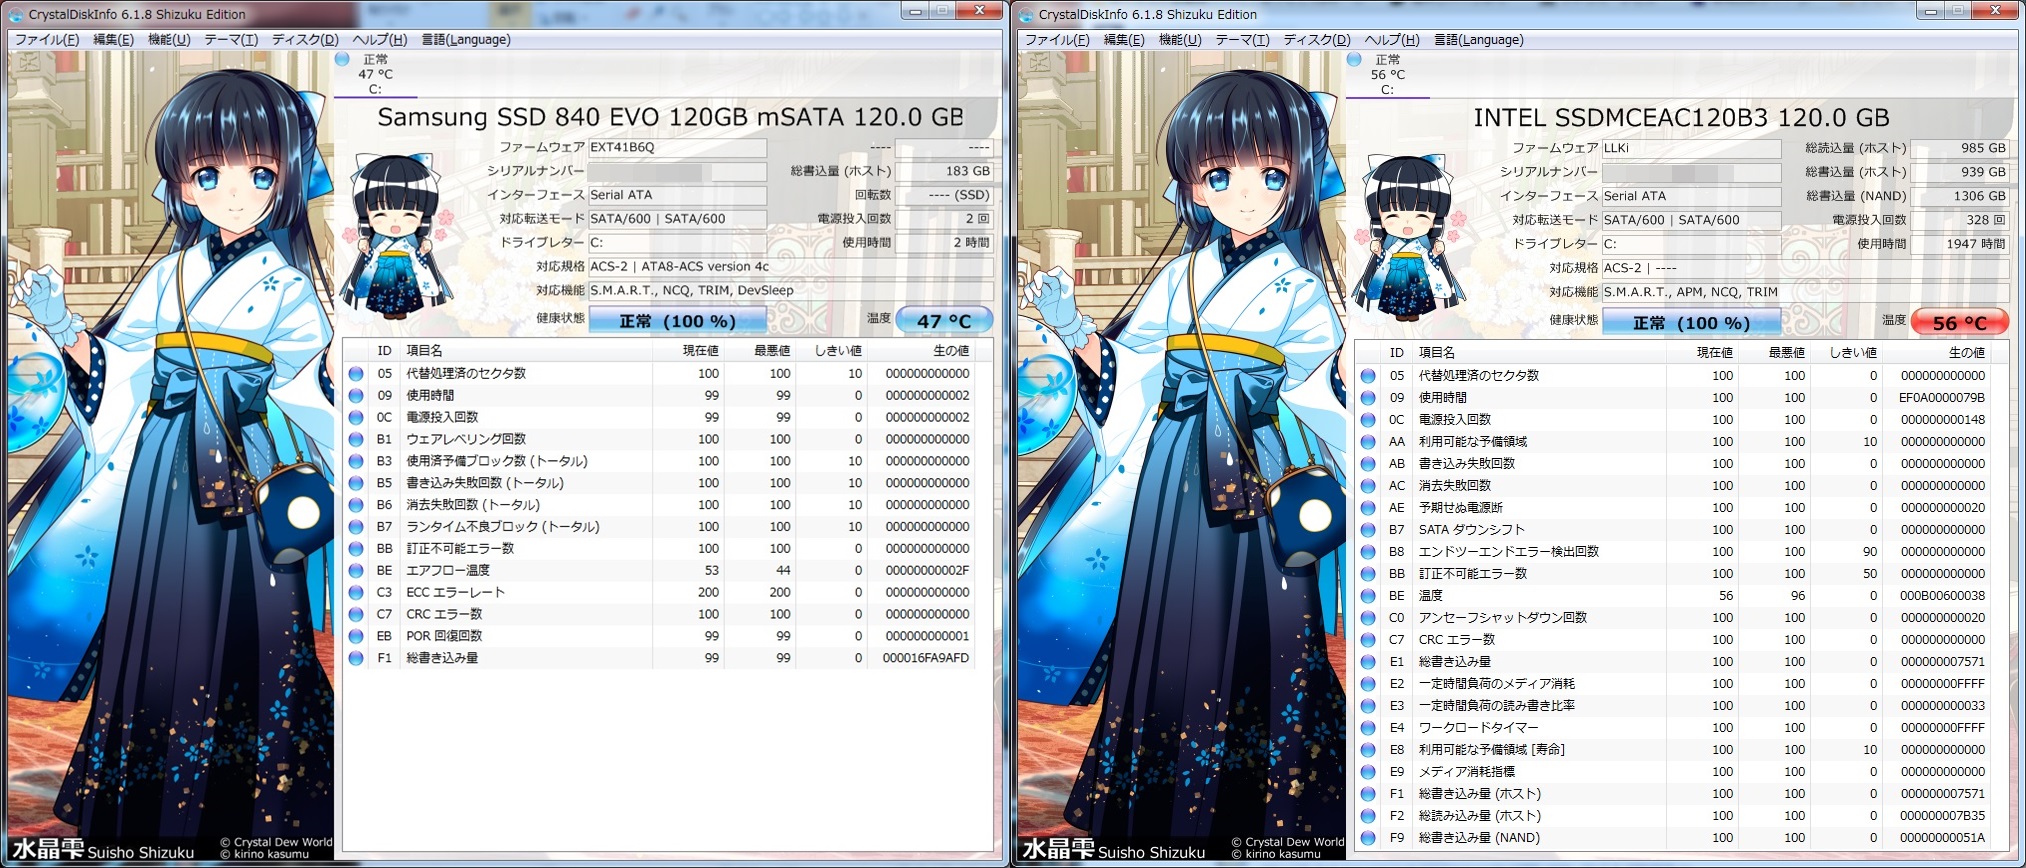The height and width of the screenshot is (868, 2026).
Task: Click status orb for Samsung row 09 使用時間
Action: [x=356, y=395]
